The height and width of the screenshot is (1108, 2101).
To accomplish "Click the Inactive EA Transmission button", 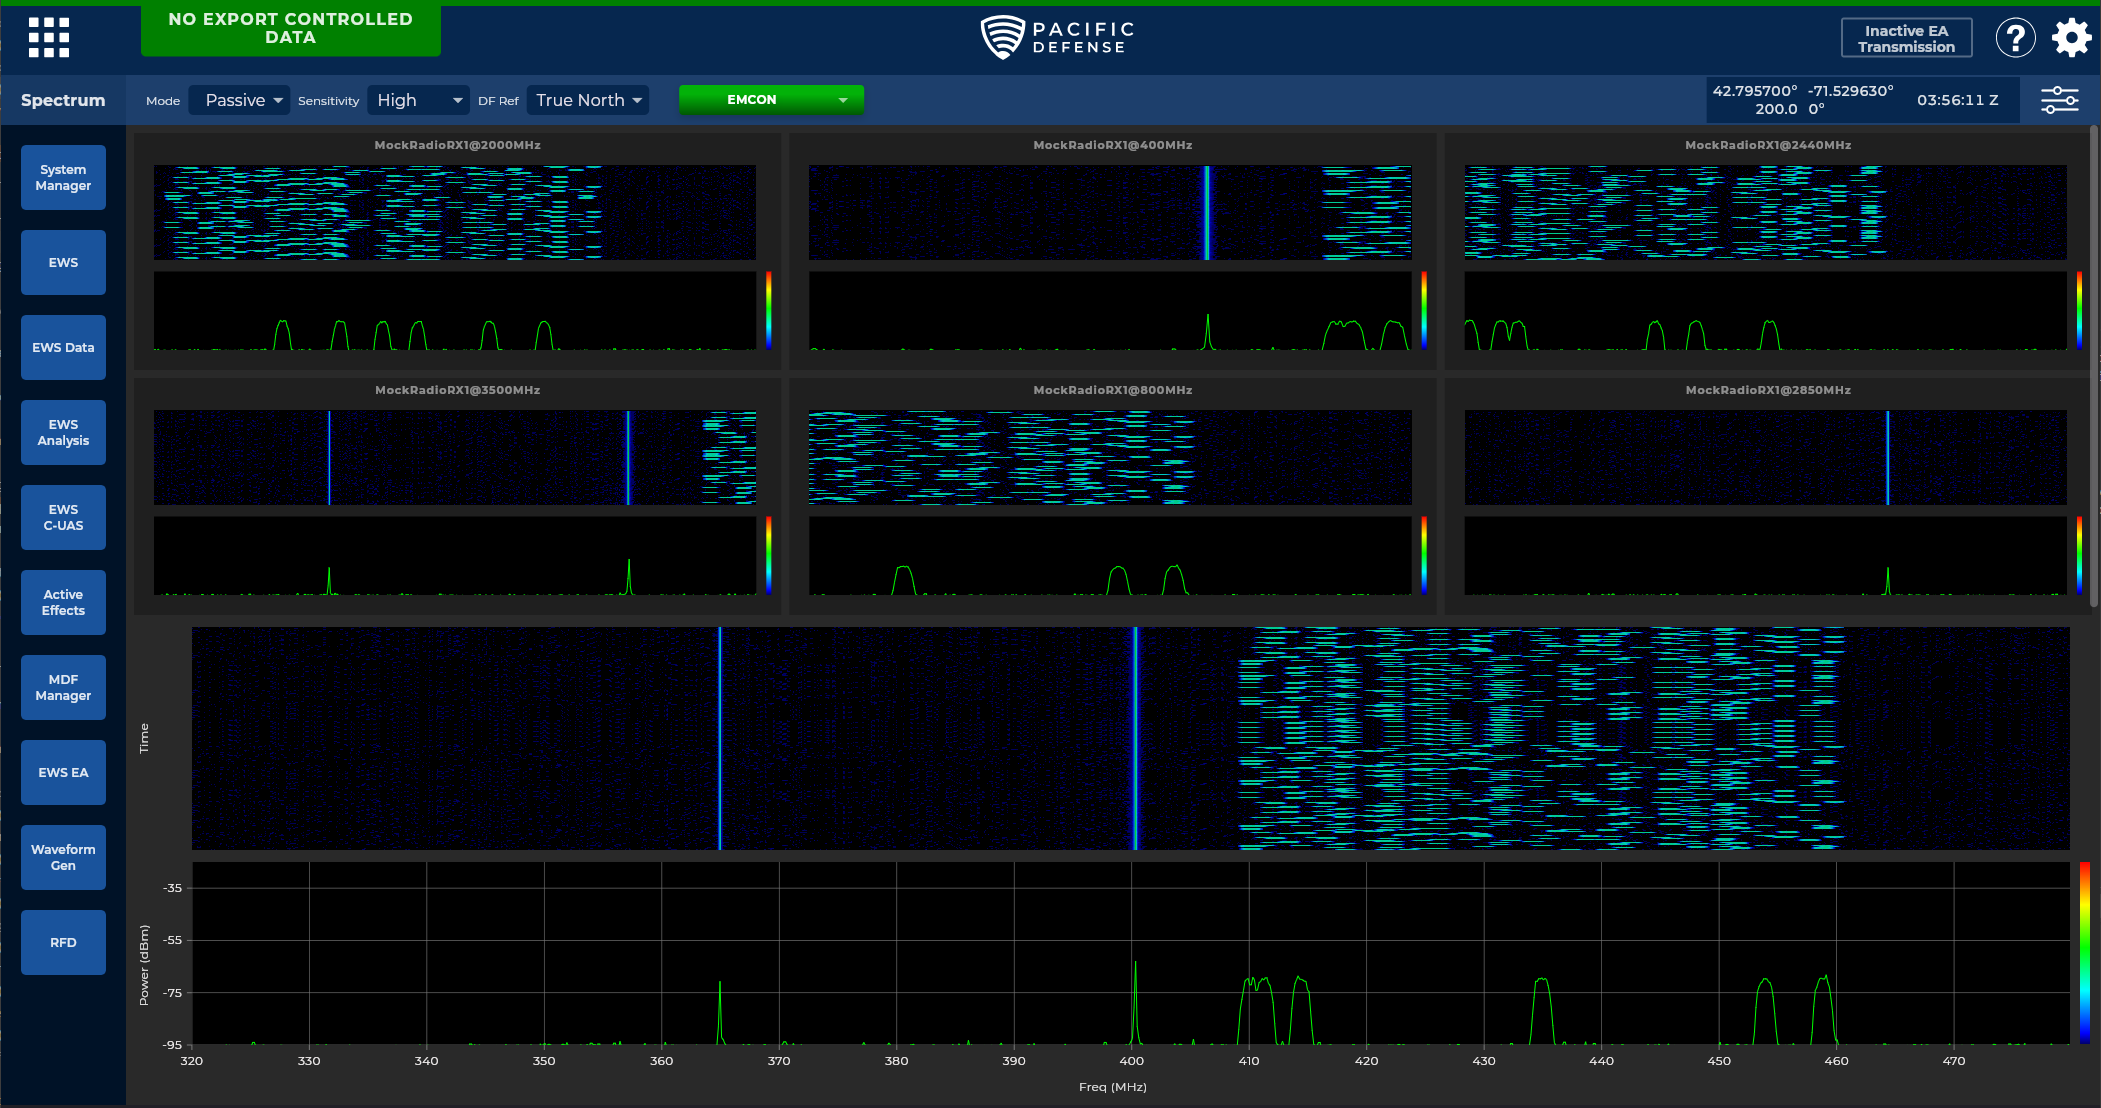I will point(1906,38).
